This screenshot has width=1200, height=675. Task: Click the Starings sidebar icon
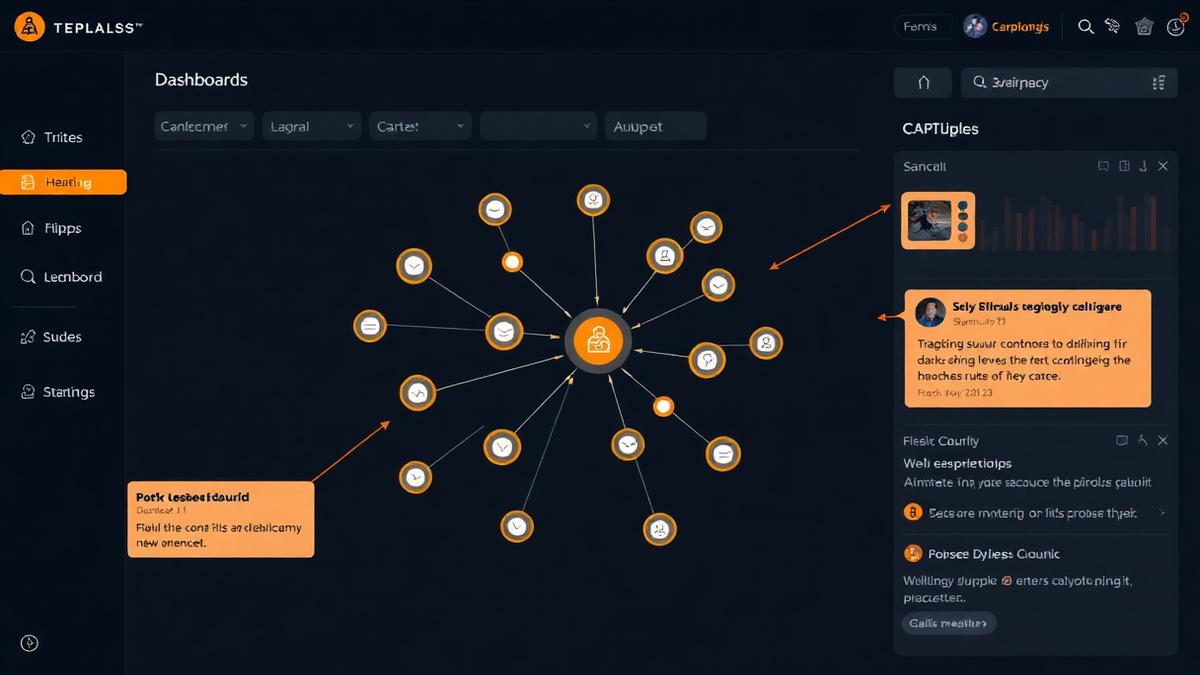coord(28,392)
